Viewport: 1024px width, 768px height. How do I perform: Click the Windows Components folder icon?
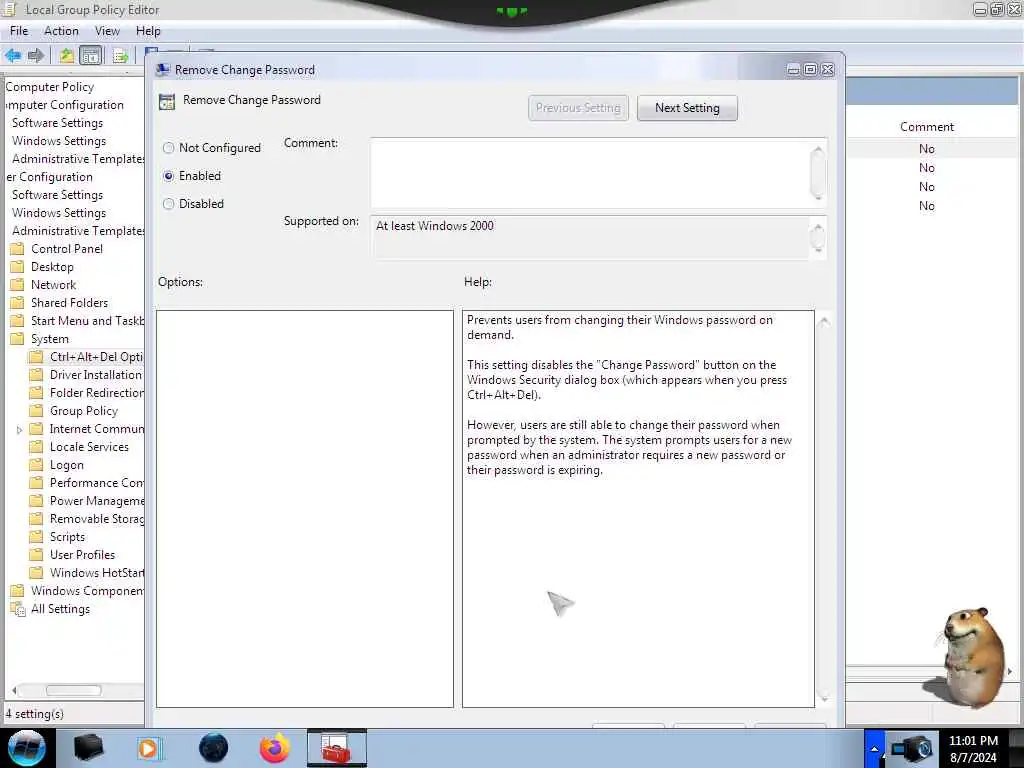click(x=18, y=590)
